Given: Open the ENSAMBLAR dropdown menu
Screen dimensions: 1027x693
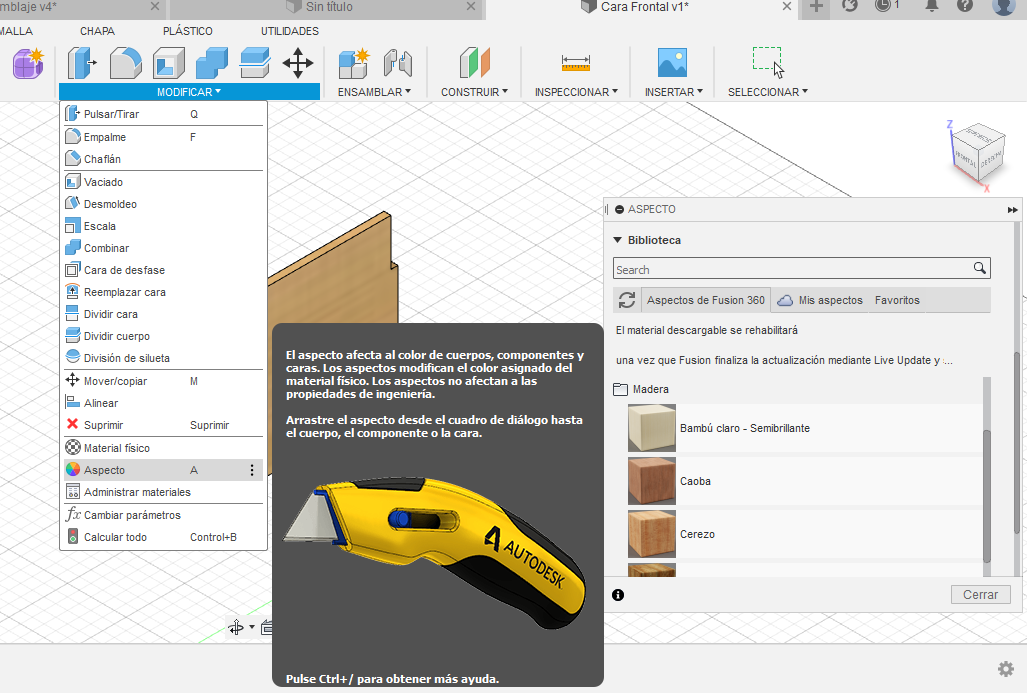Looking at the screenshot, I should [374, 92].
